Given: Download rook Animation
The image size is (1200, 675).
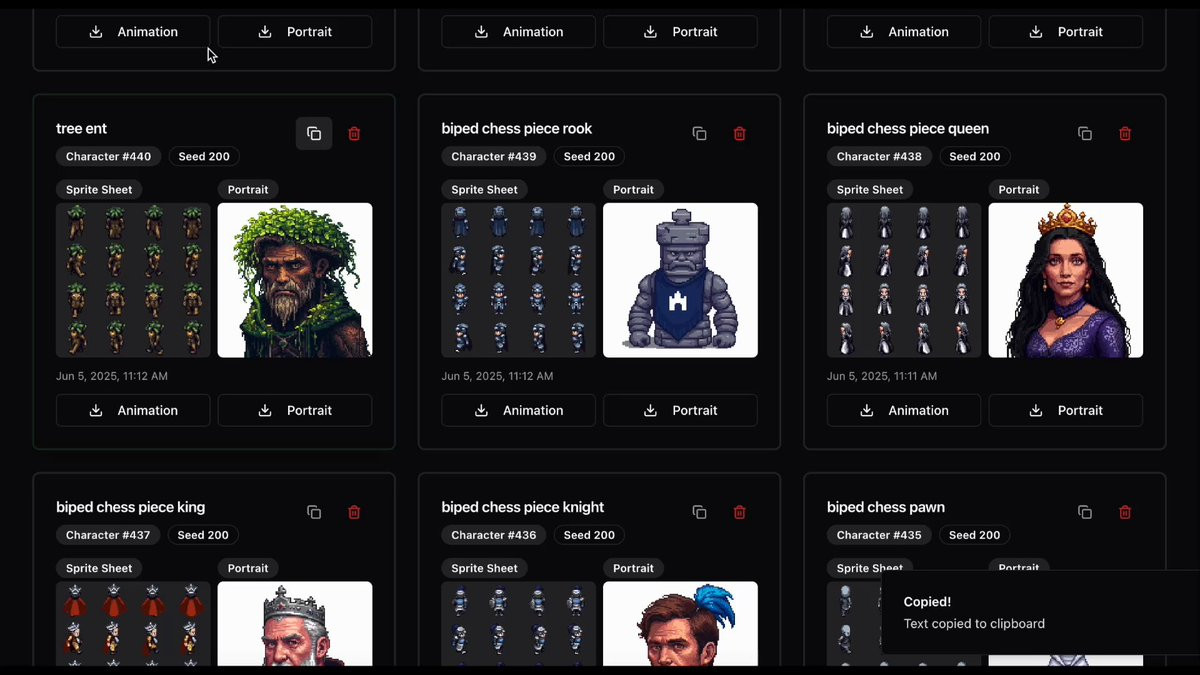Looking at the screenshot, I should click(519, 410).
